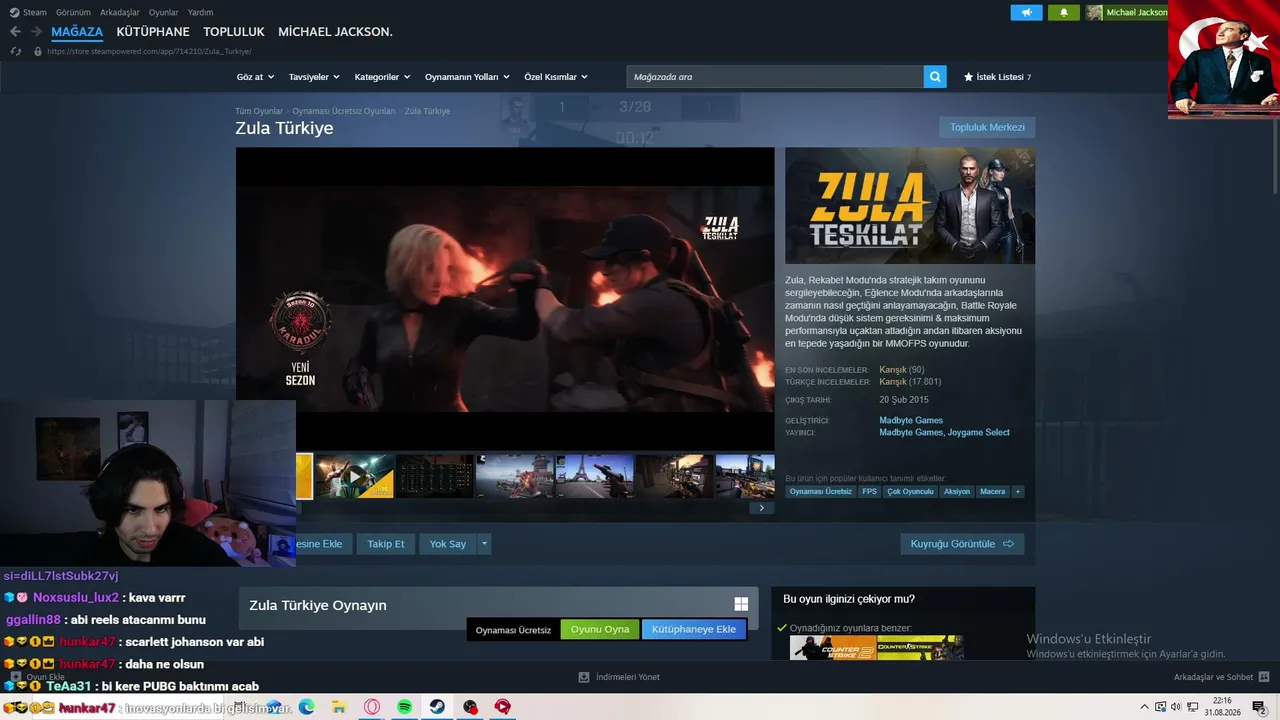Click the Oynaması Ücretsiz tag
The image size is (1280, 720).
821,492
